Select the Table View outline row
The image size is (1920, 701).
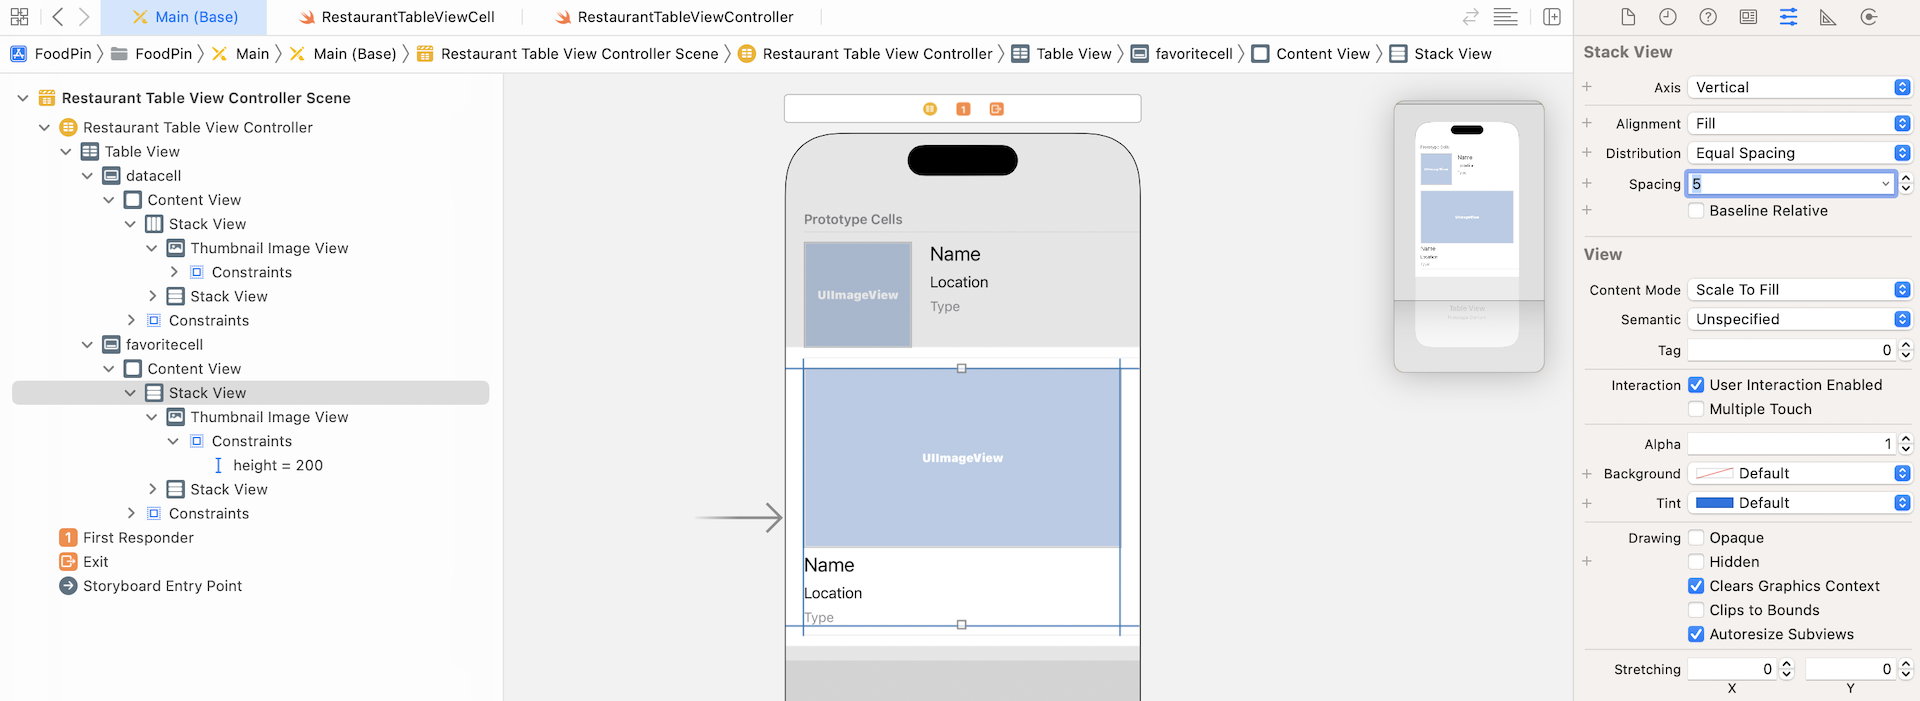[142, 152]
